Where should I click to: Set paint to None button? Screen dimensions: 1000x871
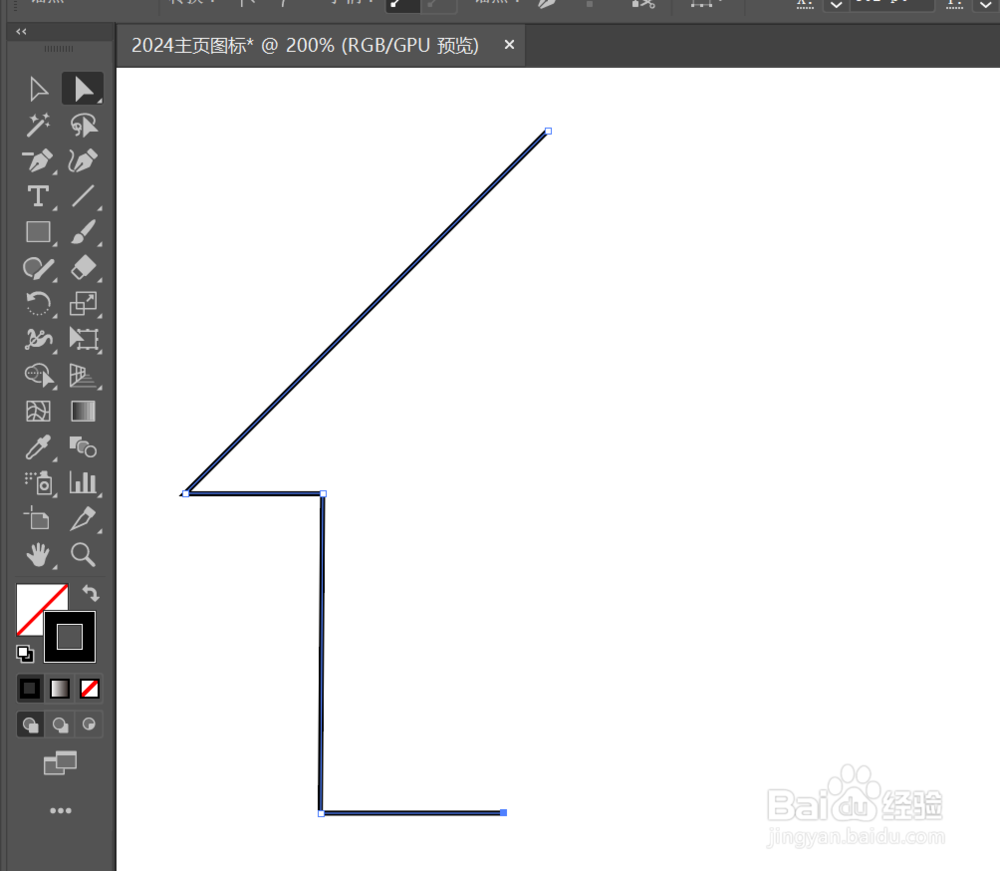coord(89,689)
